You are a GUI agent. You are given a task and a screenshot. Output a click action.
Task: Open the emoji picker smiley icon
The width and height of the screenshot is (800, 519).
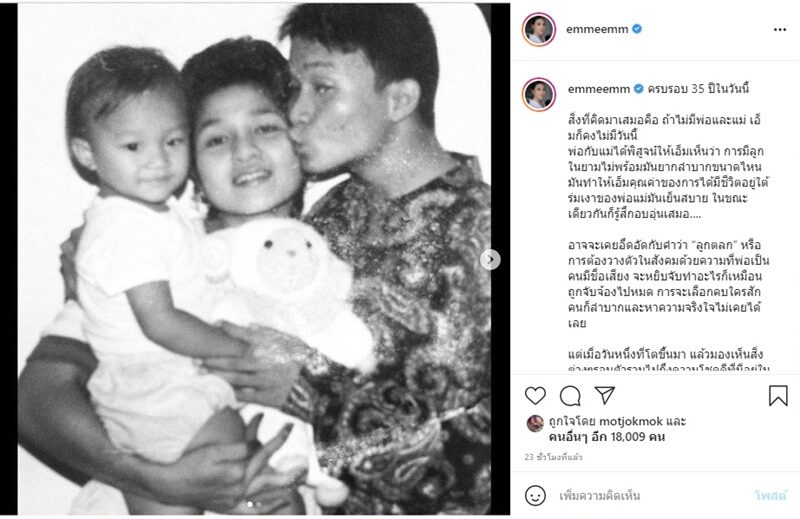[535, 496]
